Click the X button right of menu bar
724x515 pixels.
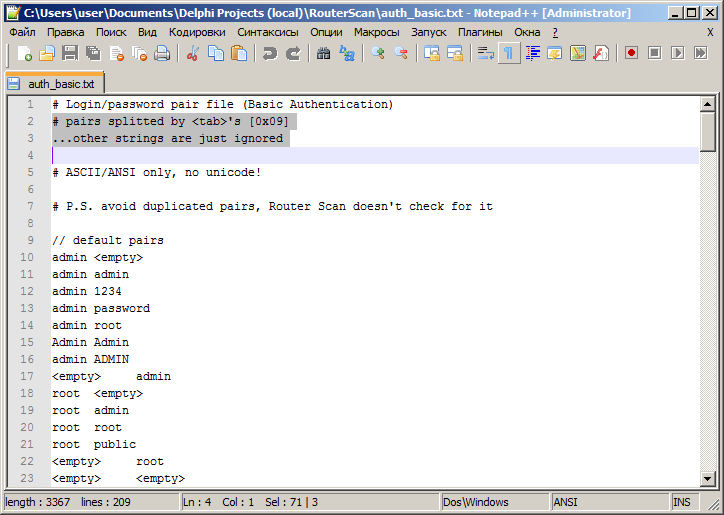710,32
